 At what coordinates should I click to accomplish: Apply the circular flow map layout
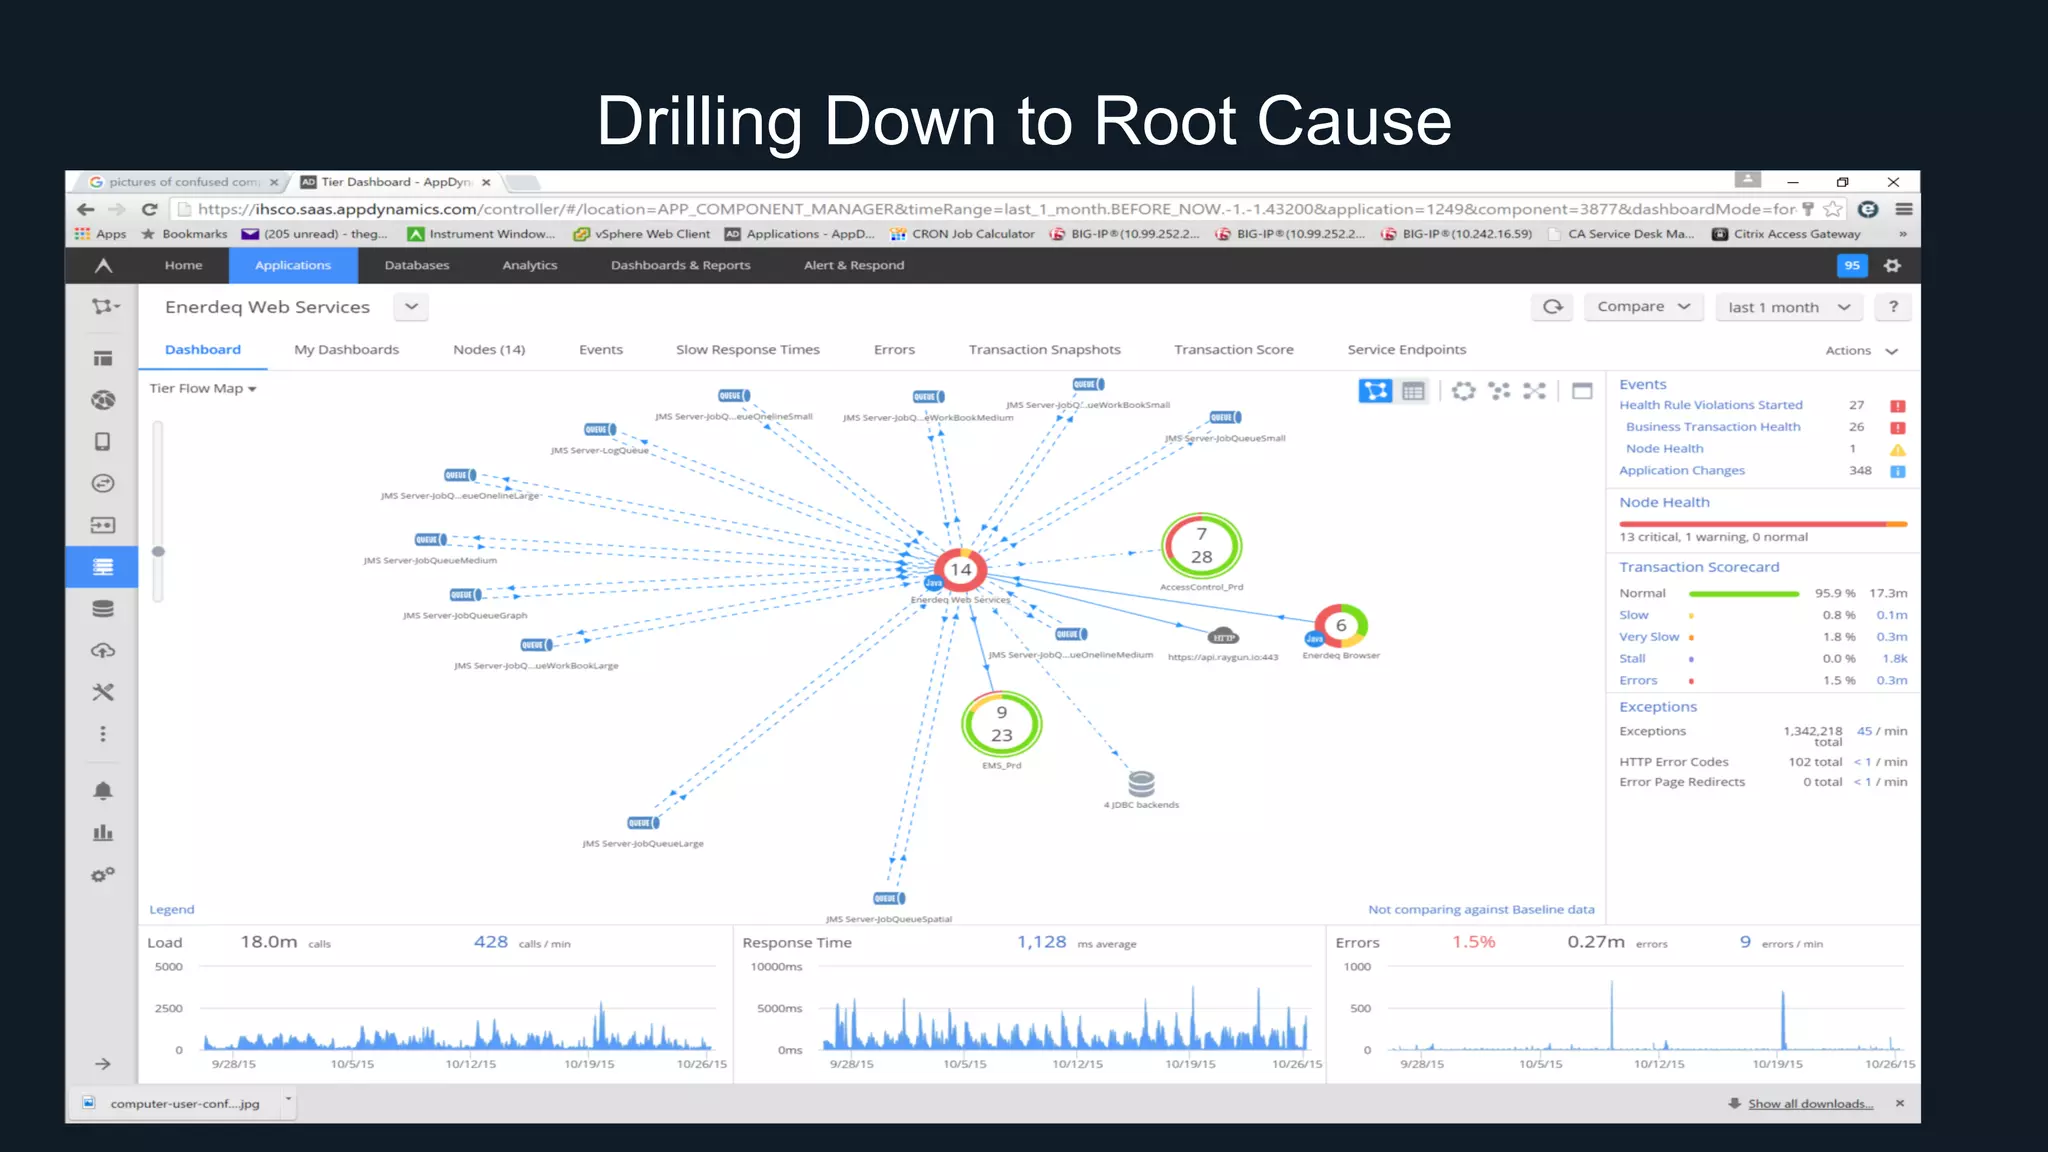pos(1464,391)
